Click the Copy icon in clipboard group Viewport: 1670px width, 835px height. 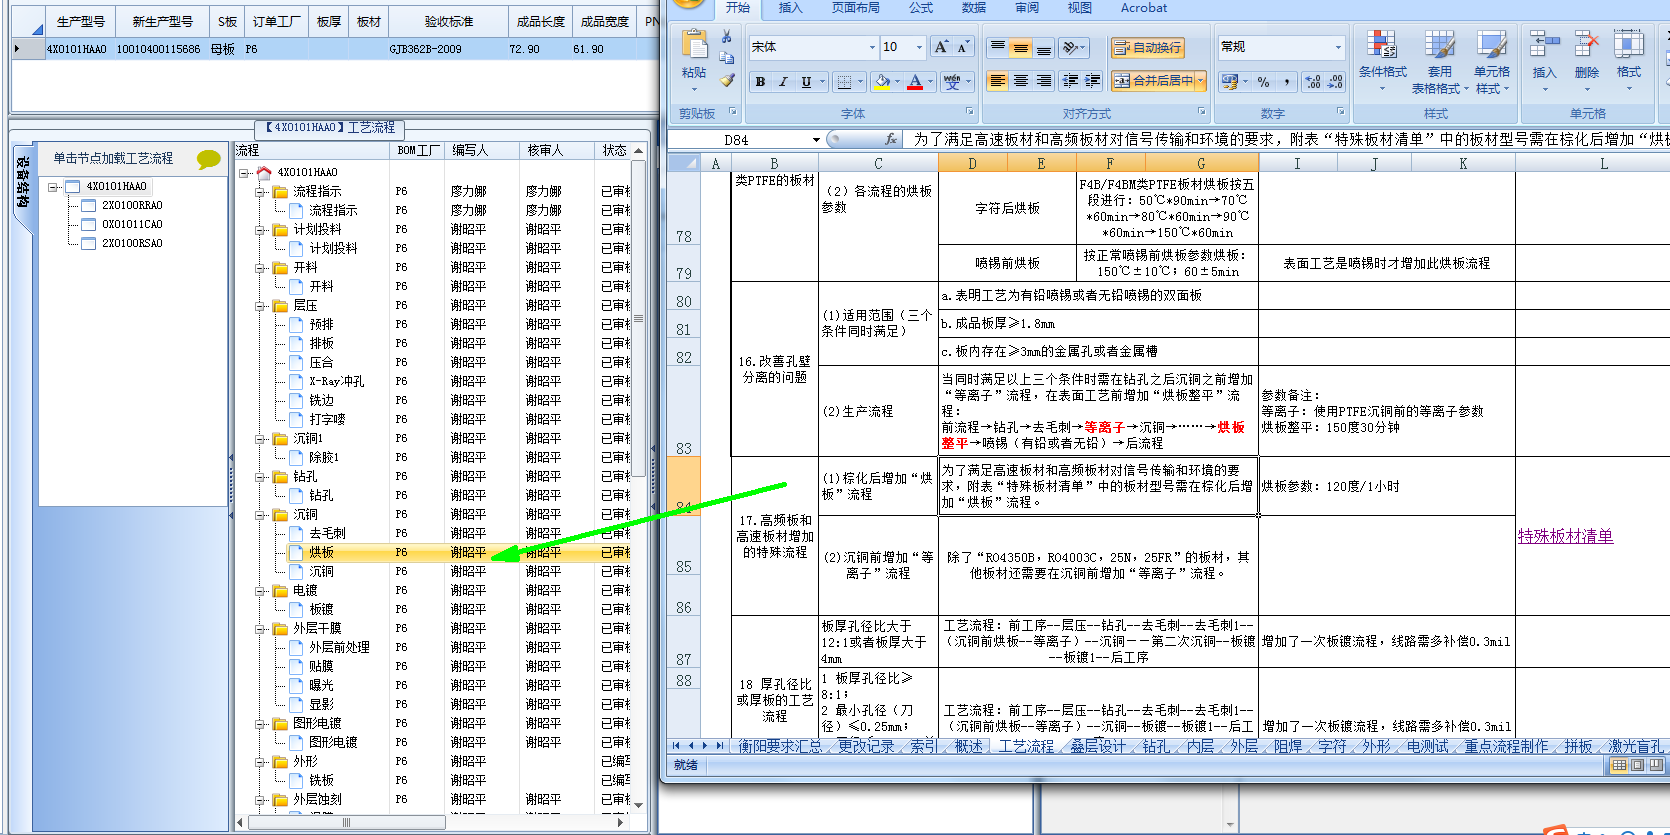(x=727, y=58)
